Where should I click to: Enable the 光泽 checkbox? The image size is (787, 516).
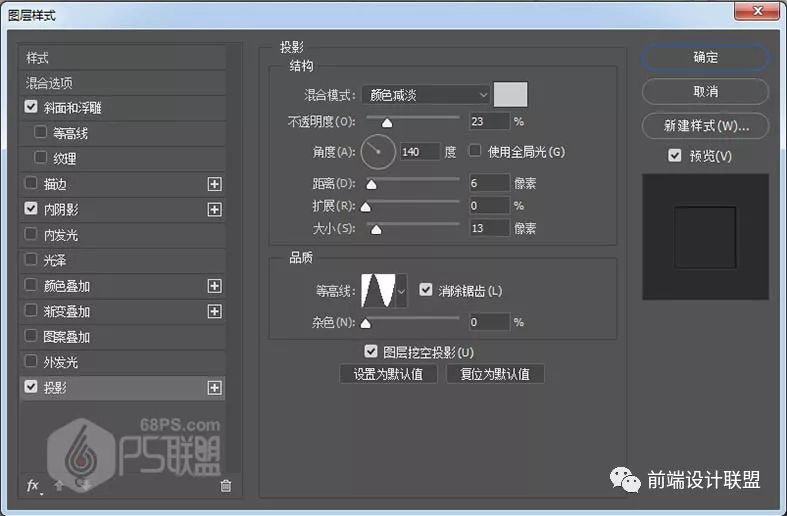pos(31,259)
